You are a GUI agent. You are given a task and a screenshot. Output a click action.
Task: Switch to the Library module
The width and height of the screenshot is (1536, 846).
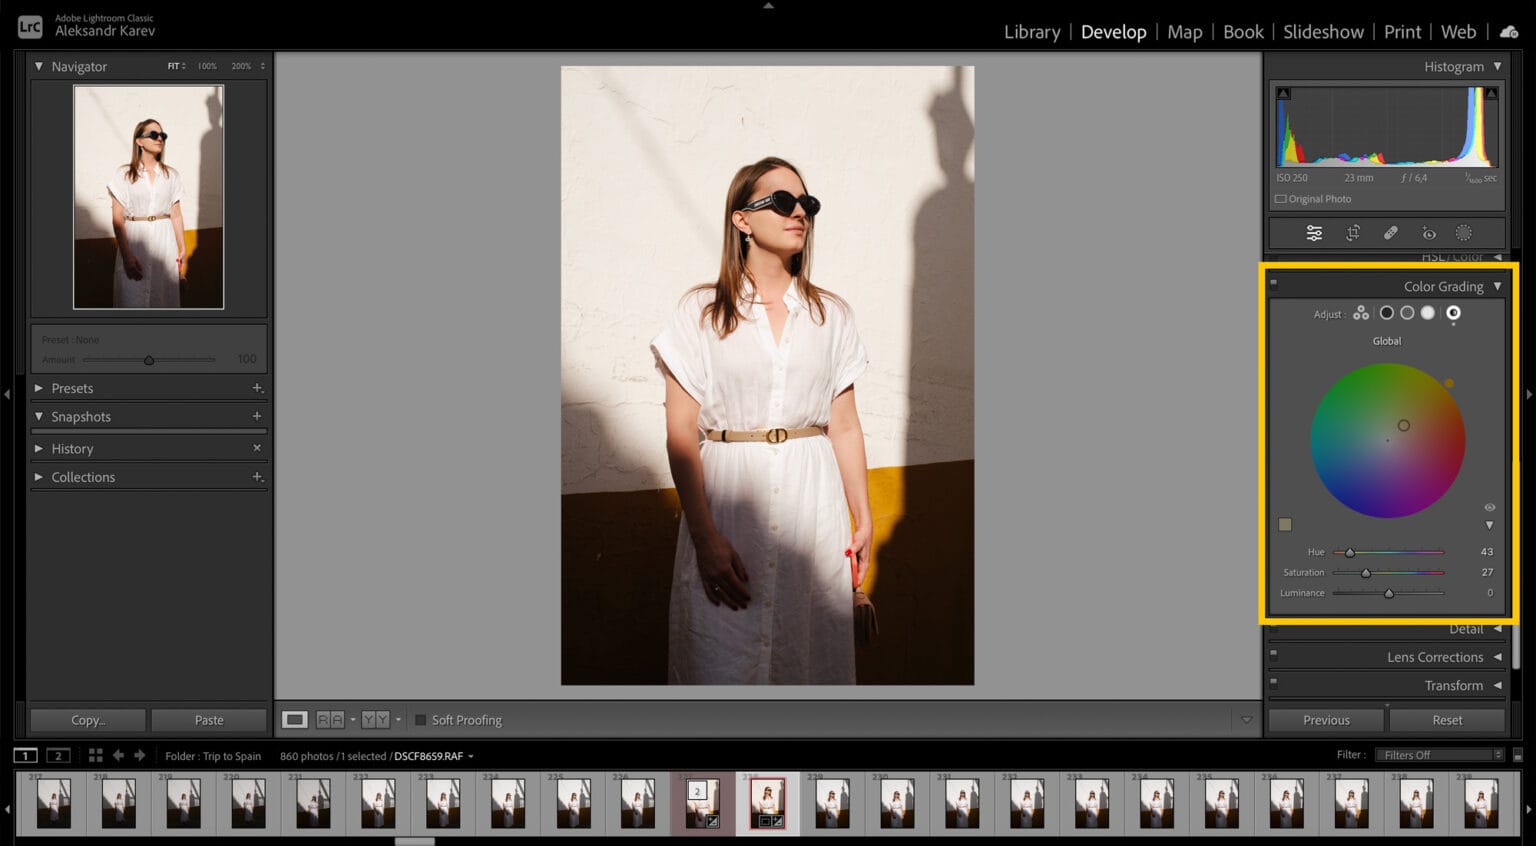click(x=1032, y=31)
